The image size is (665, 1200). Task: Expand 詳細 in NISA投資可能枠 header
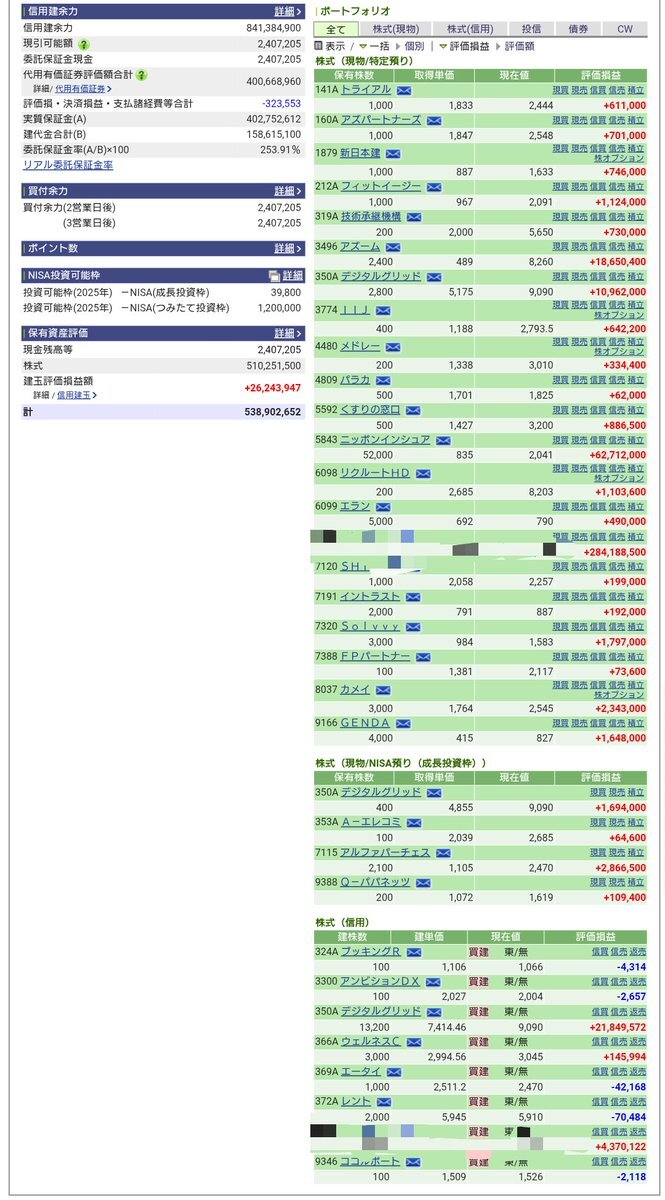[x=292, y=276]
